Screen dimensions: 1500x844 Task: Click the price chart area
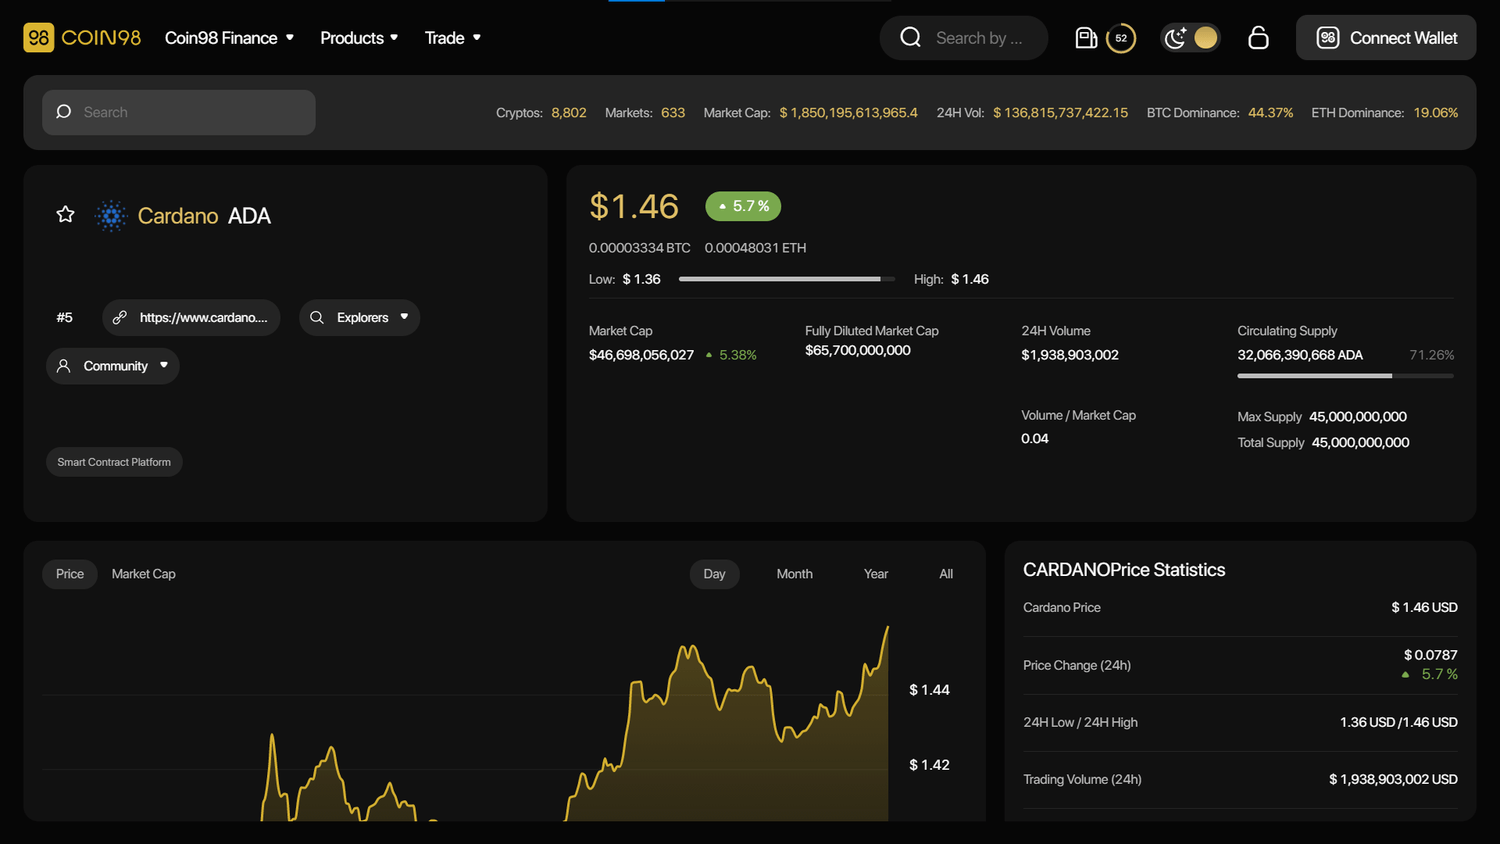465,716
